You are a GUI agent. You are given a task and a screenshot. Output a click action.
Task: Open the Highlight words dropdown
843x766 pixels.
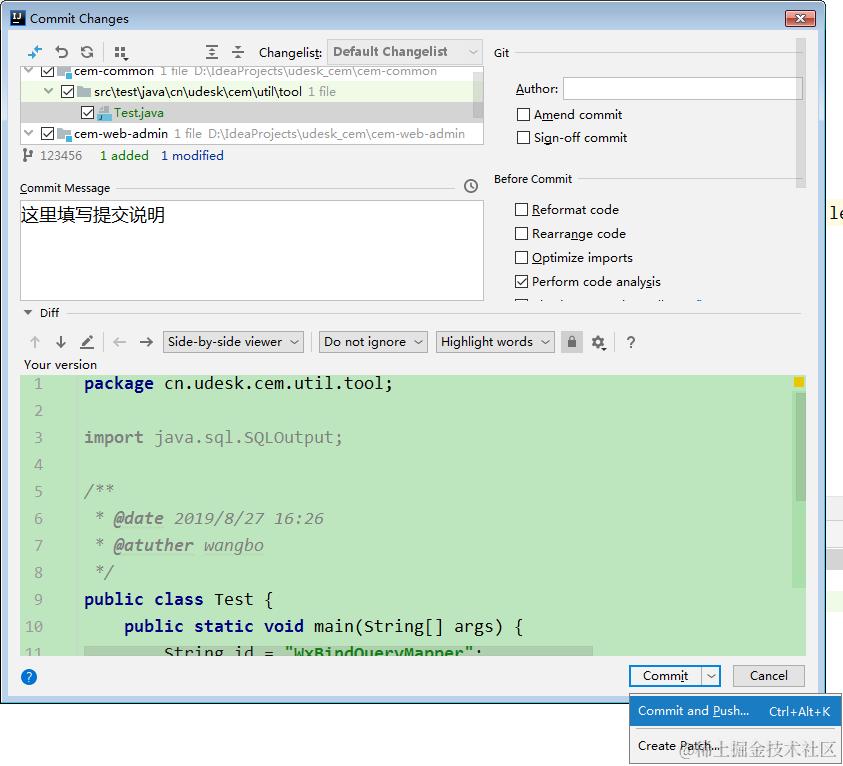point(495,342)
